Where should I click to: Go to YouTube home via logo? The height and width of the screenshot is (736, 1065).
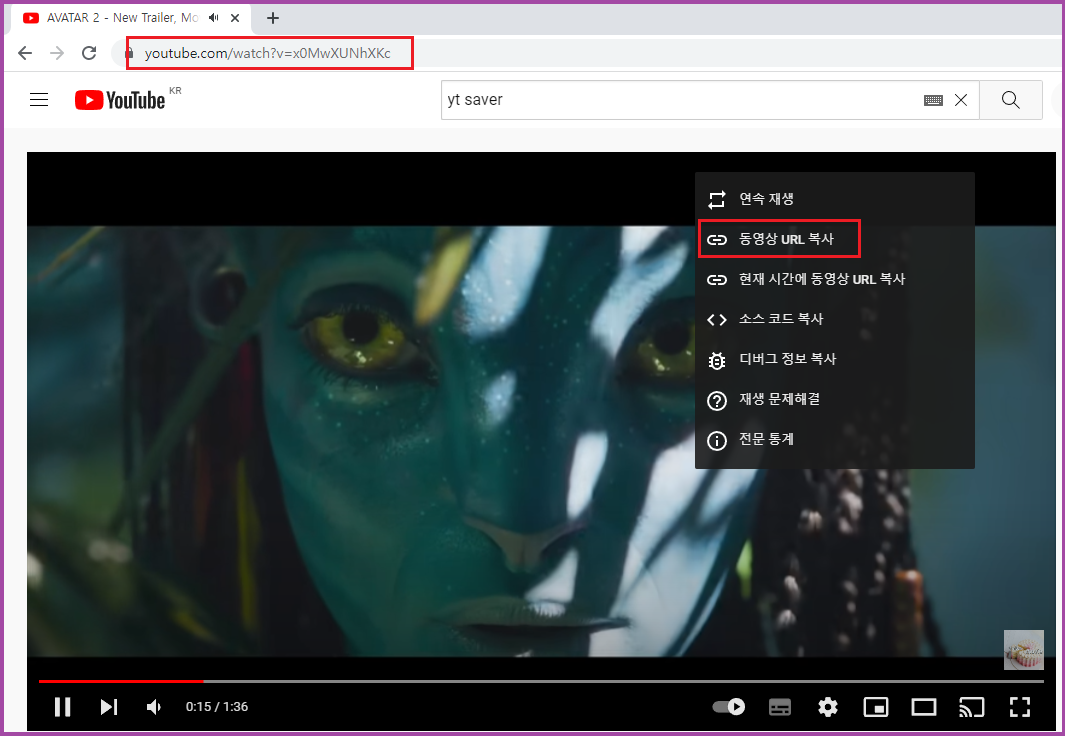[x=120, y=100]
